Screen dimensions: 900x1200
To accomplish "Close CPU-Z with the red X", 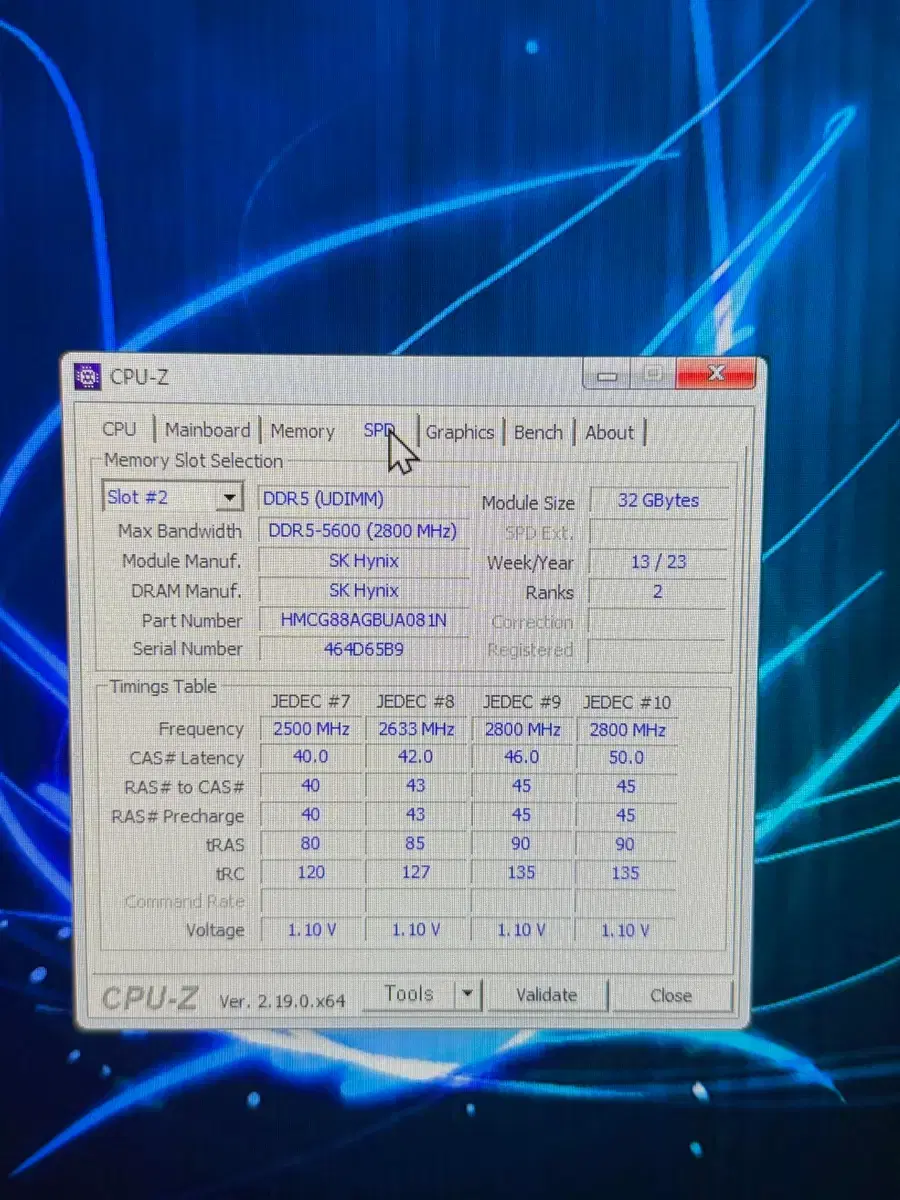I will coord(715,374).
